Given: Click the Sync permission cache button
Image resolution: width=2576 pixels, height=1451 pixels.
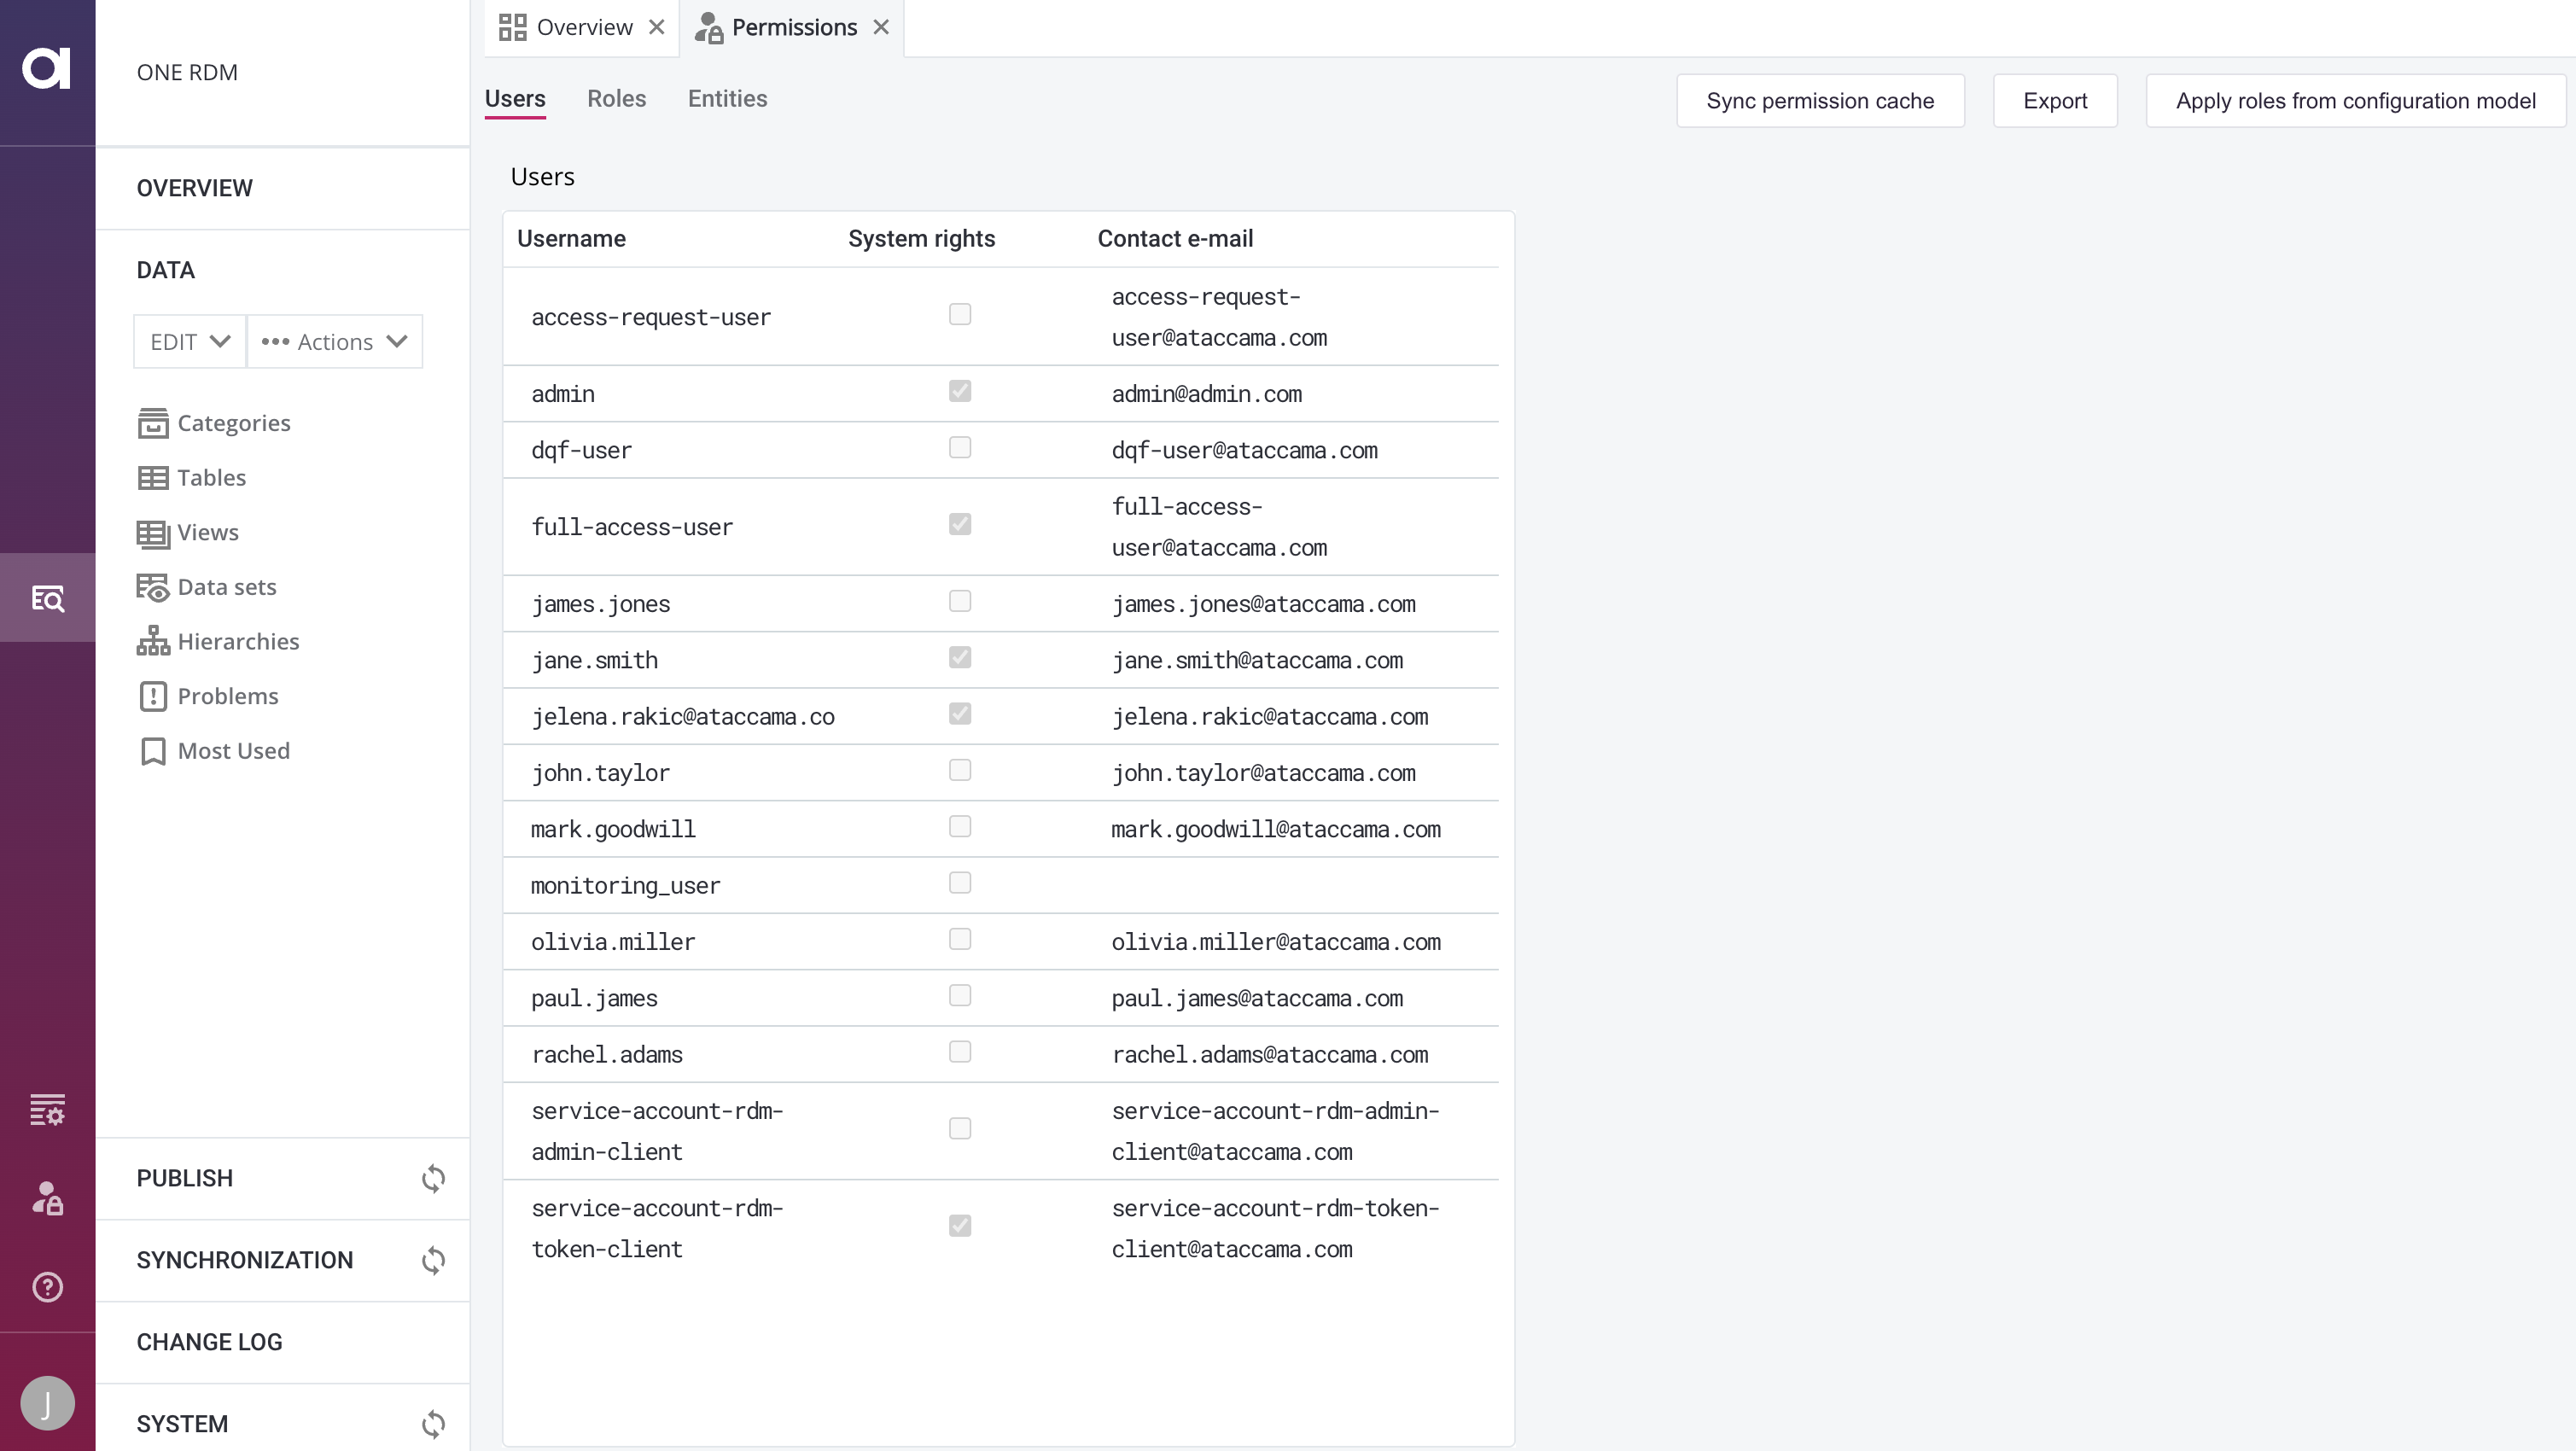Looking at the screenshot, I should pos(1819,101).
